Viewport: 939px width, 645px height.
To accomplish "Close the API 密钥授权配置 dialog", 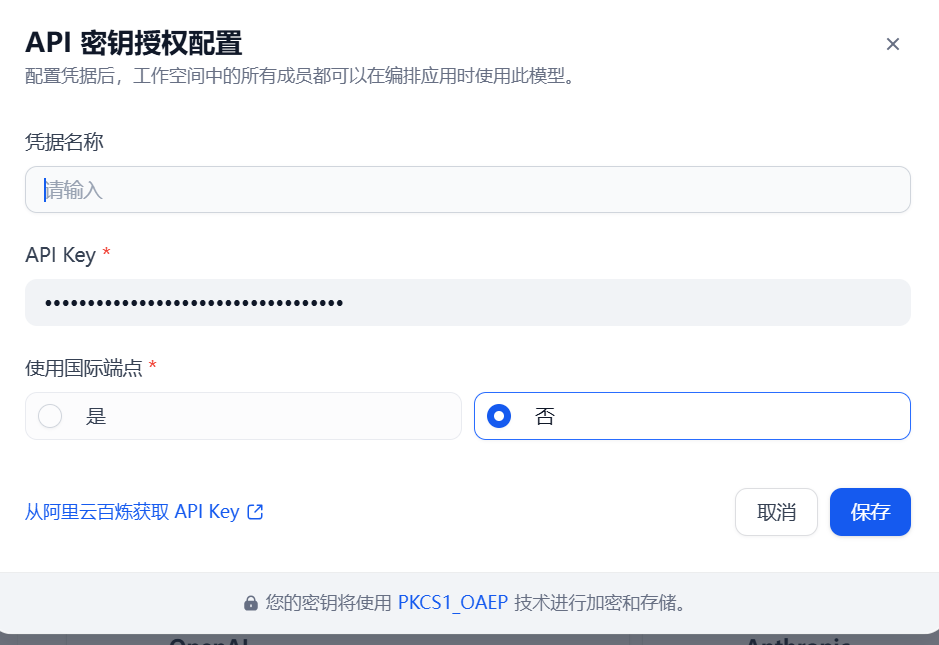I will pos(892,44).
